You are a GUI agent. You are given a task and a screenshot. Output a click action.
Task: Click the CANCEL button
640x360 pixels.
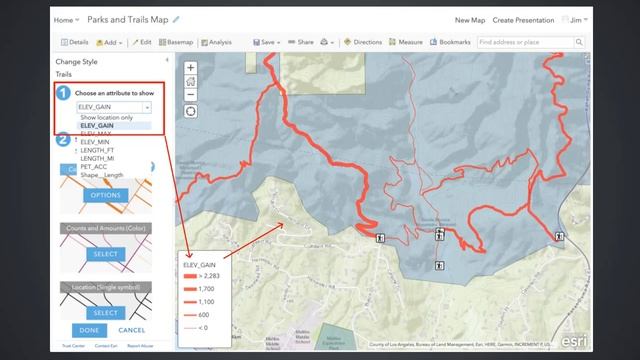(131, 330)
